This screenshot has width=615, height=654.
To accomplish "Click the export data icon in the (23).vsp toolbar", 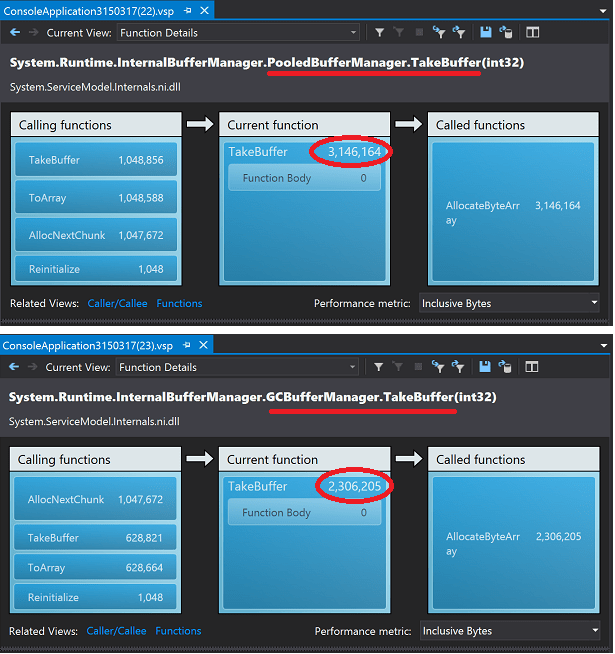I will pos(505,367).
